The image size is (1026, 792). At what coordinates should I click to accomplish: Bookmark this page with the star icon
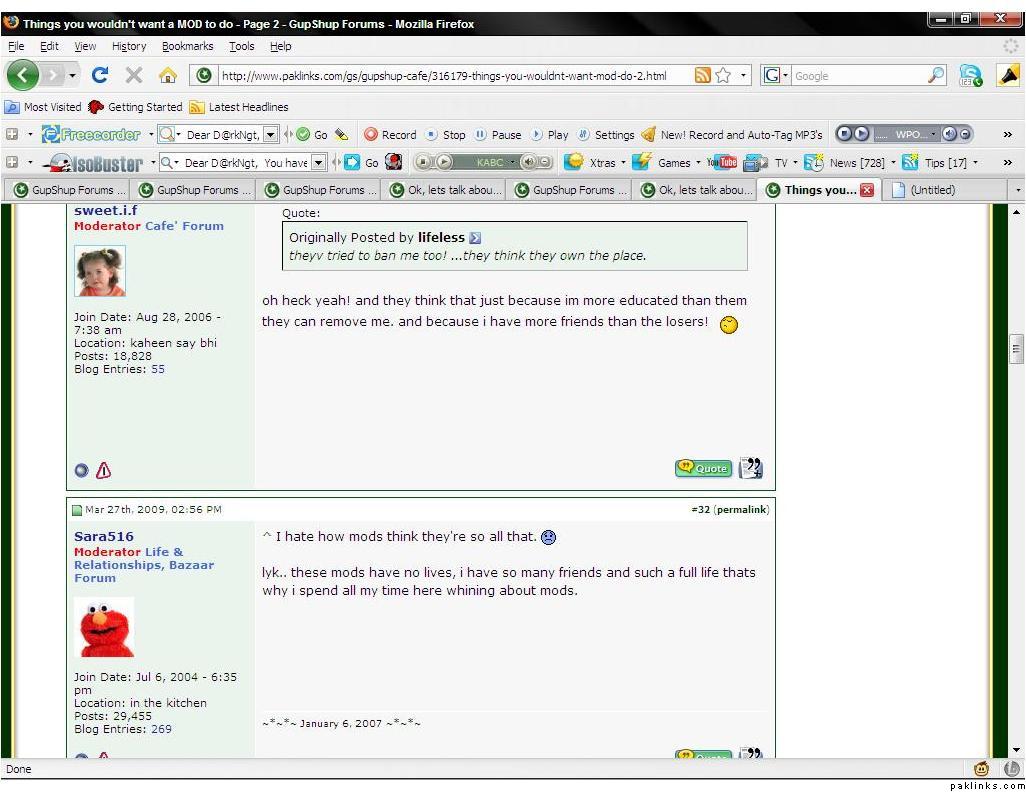click(722, 75)
